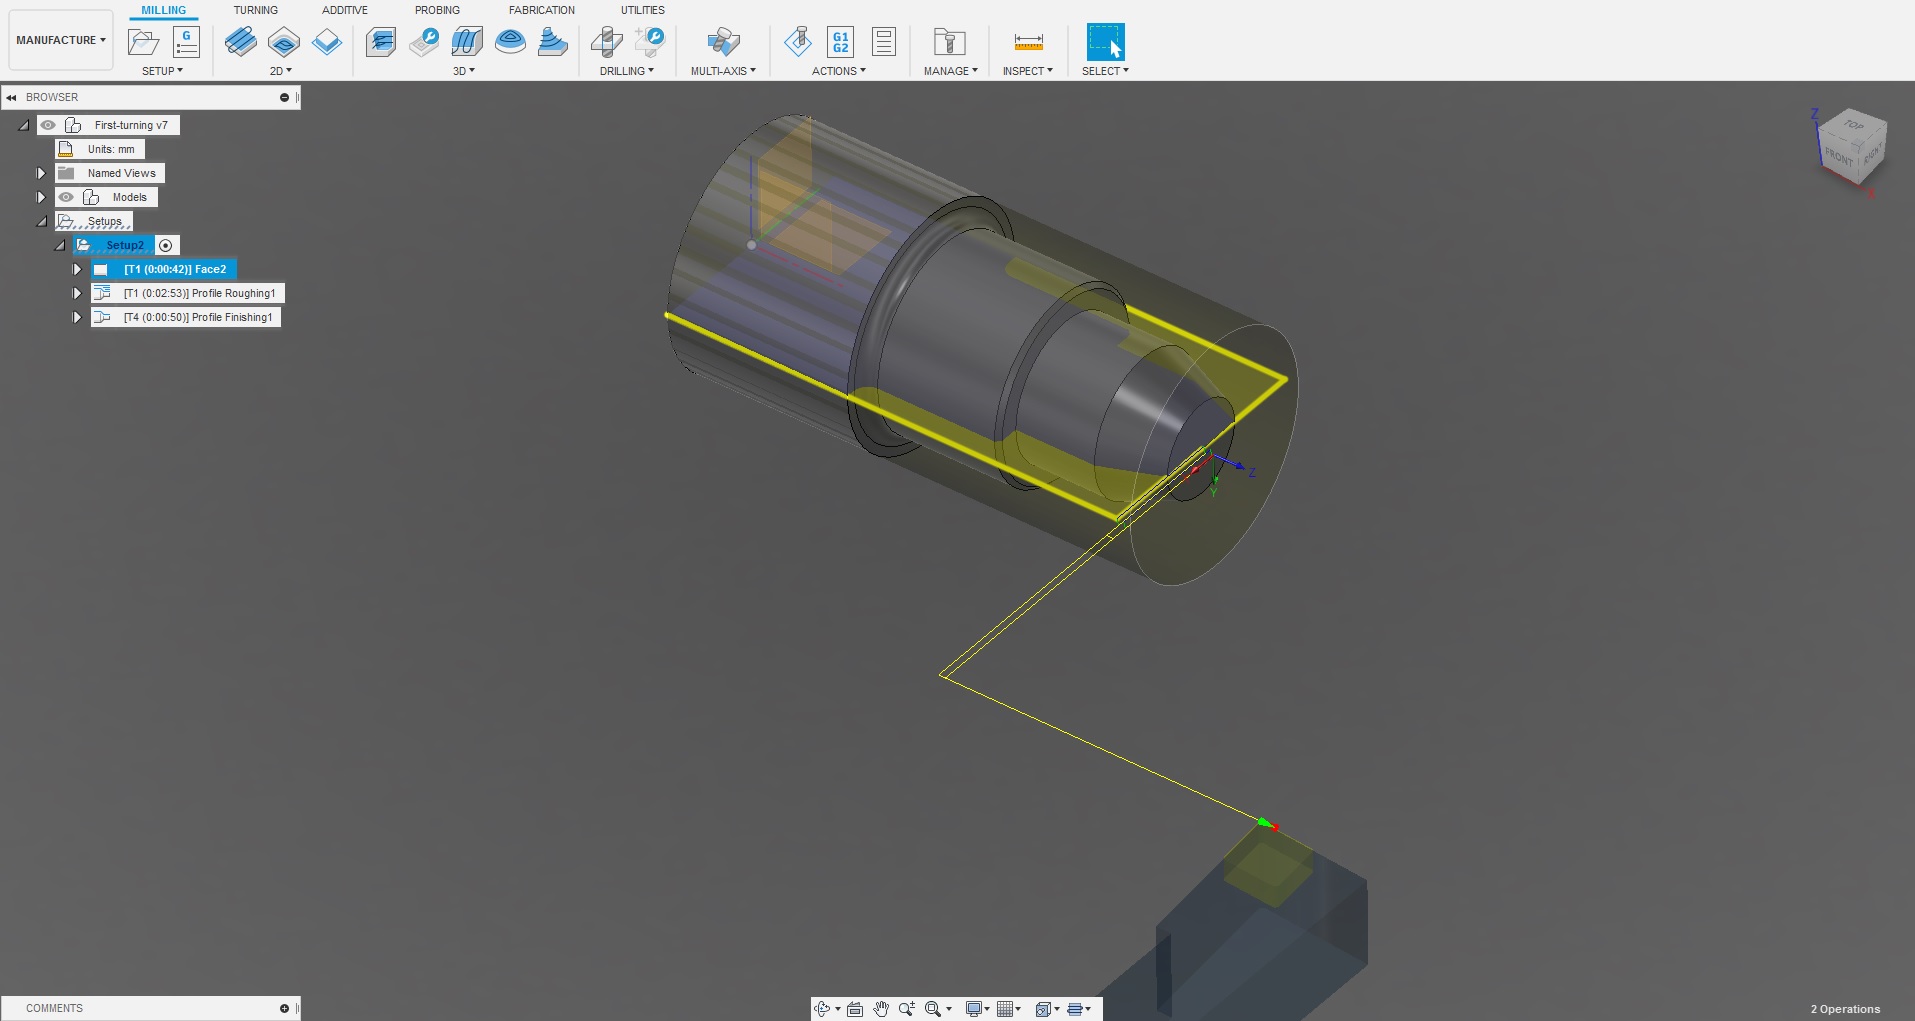Pick the 3D Adaptive Clearing tool

click(381, 42)
